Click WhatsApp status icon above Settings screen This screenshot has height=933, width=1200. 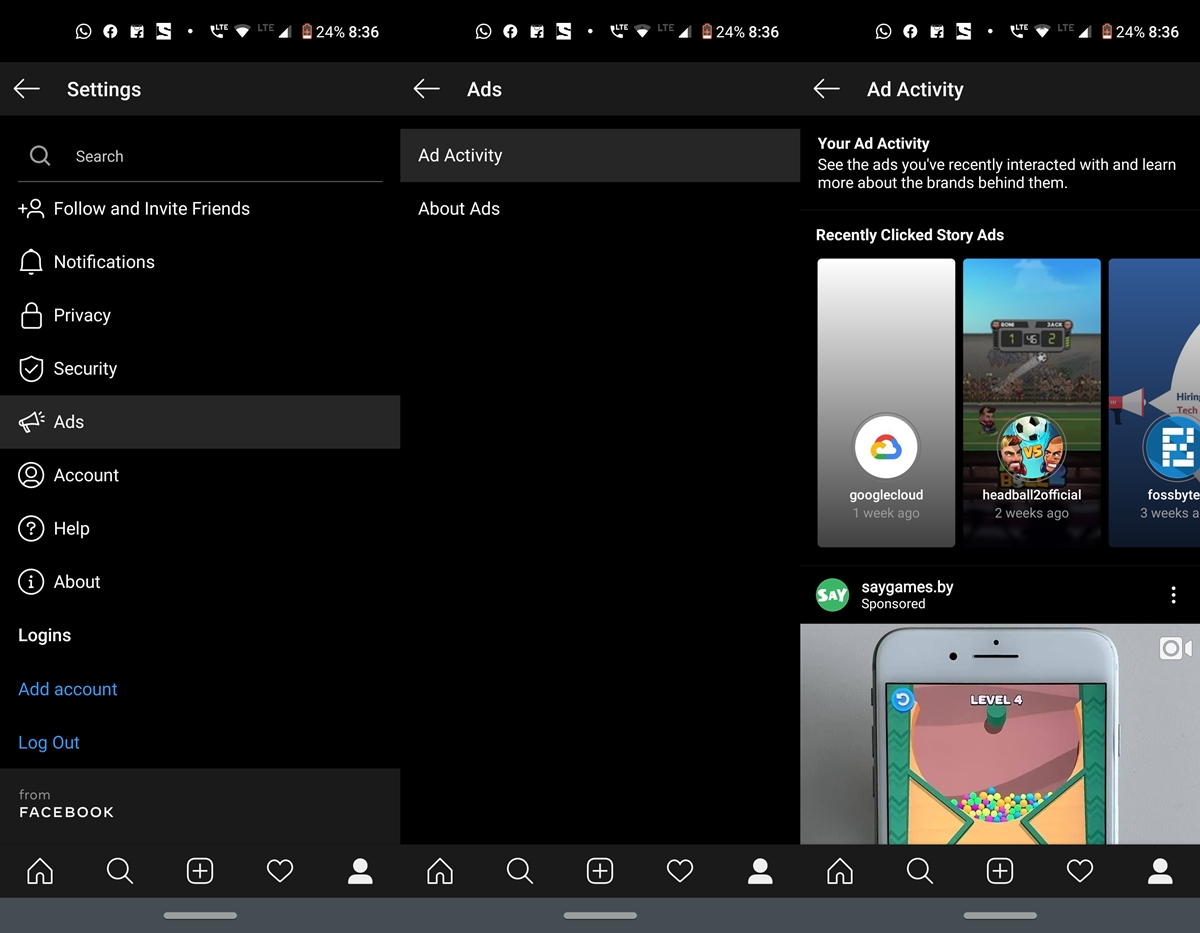point(84,32)
